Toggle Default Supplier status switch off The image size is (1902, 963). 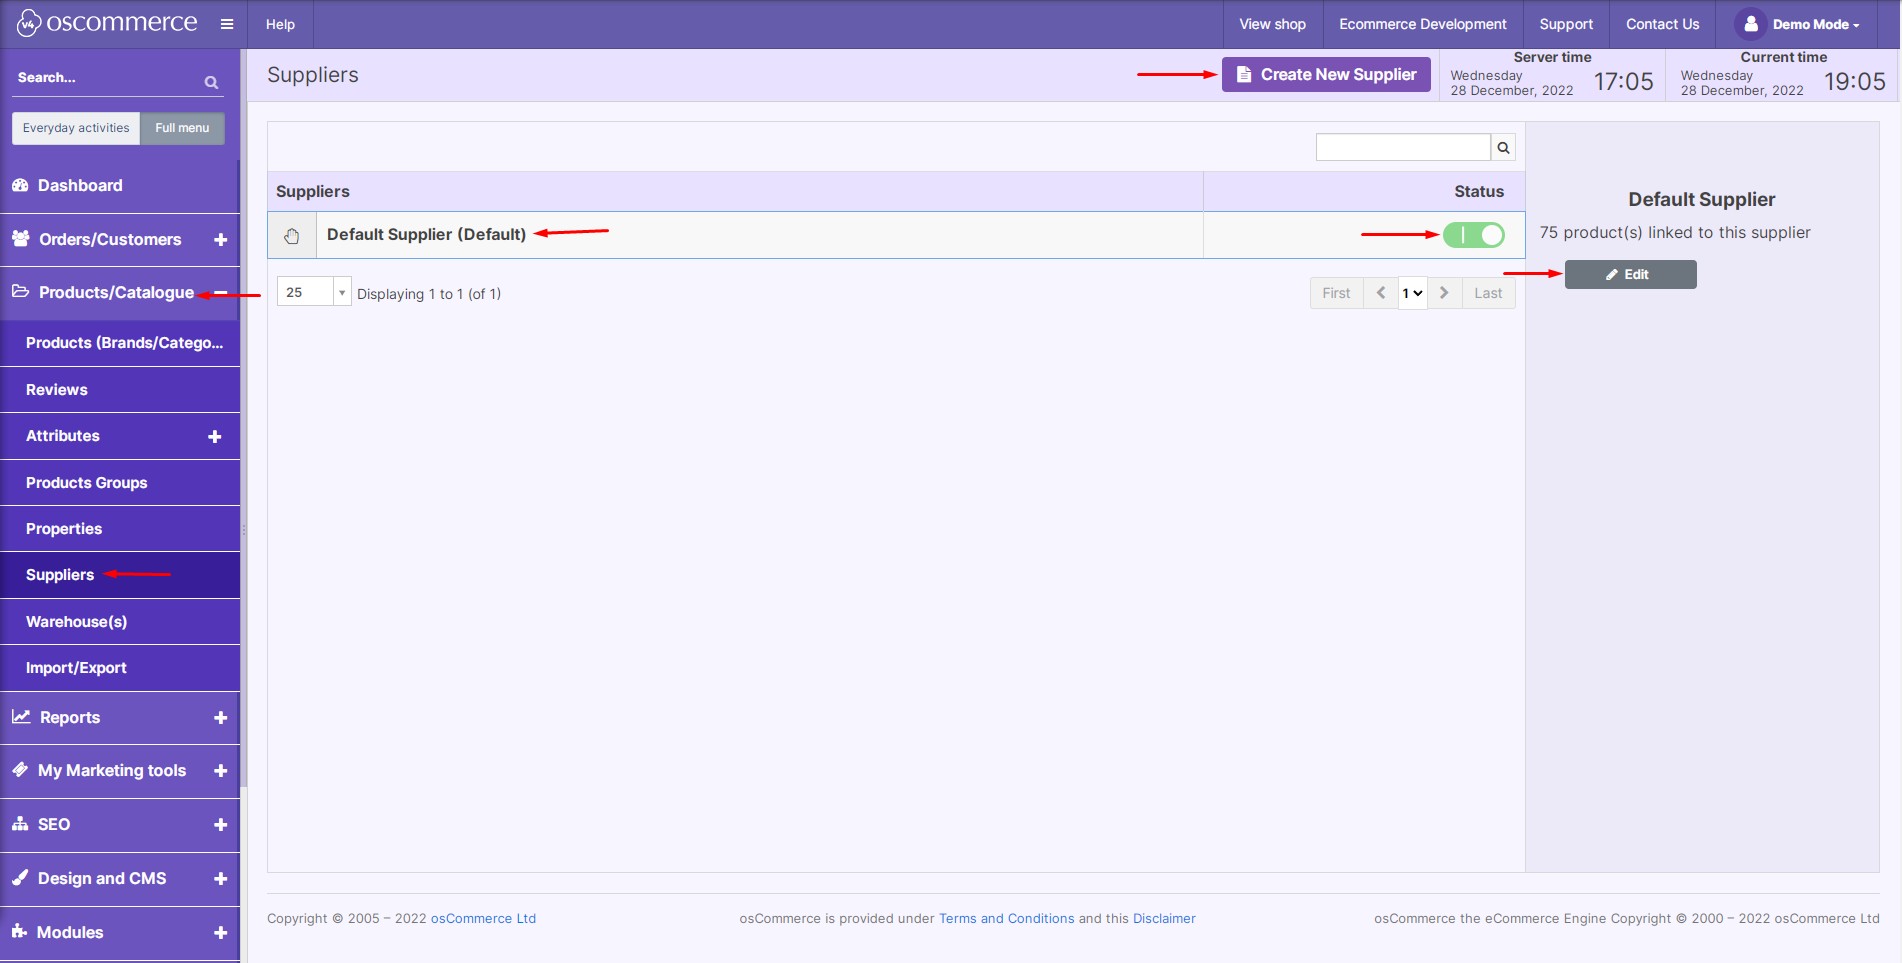tap(1473, 235)
